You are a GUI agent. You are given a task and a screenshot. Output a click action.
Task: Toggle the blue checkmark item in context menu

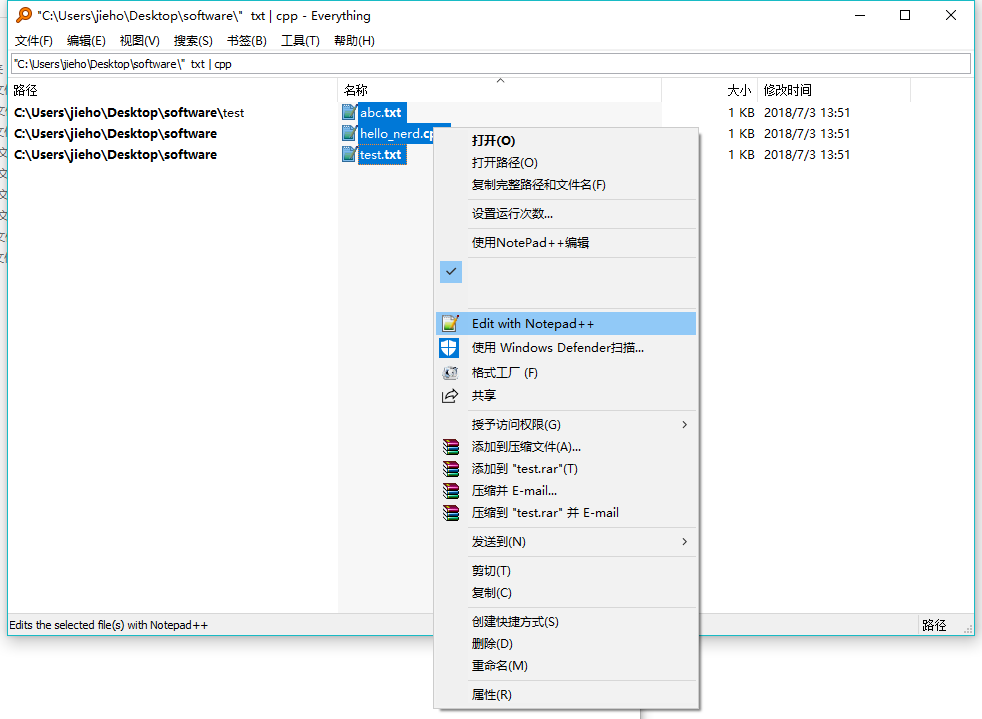[x=450, y=271]
